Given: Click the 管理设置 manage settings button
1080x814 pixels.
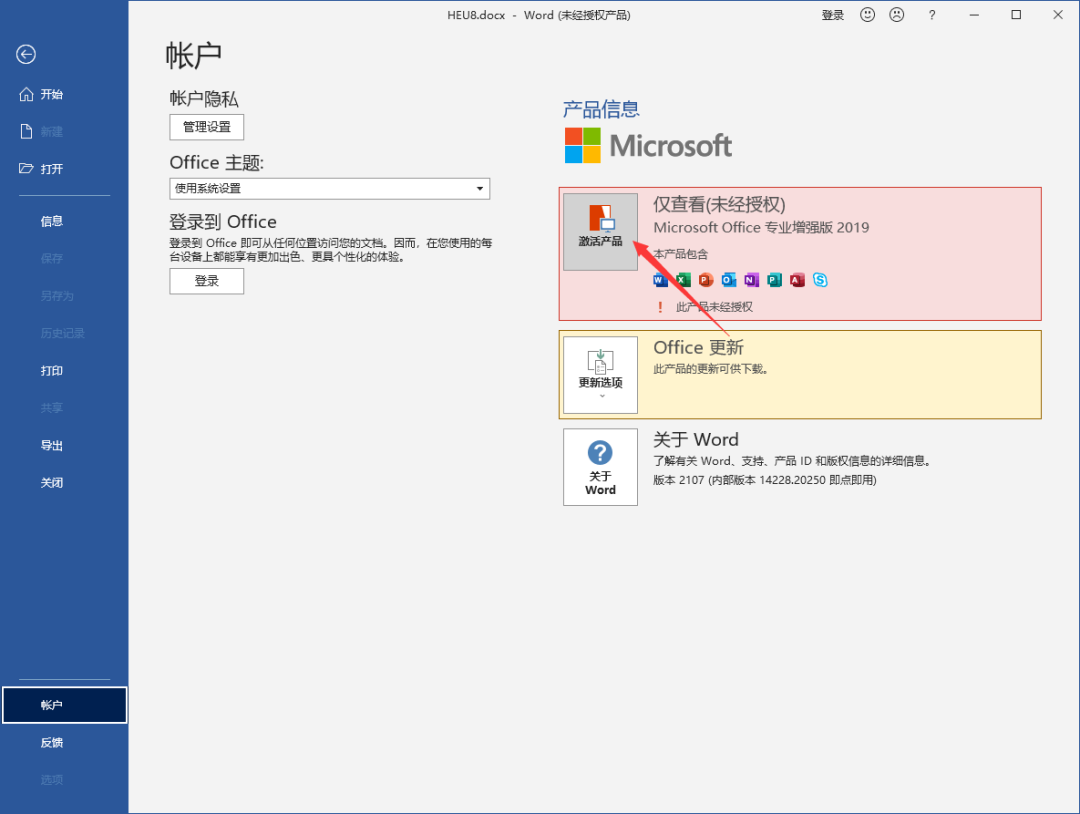Looking at the screenshot, I should (207, 127).
